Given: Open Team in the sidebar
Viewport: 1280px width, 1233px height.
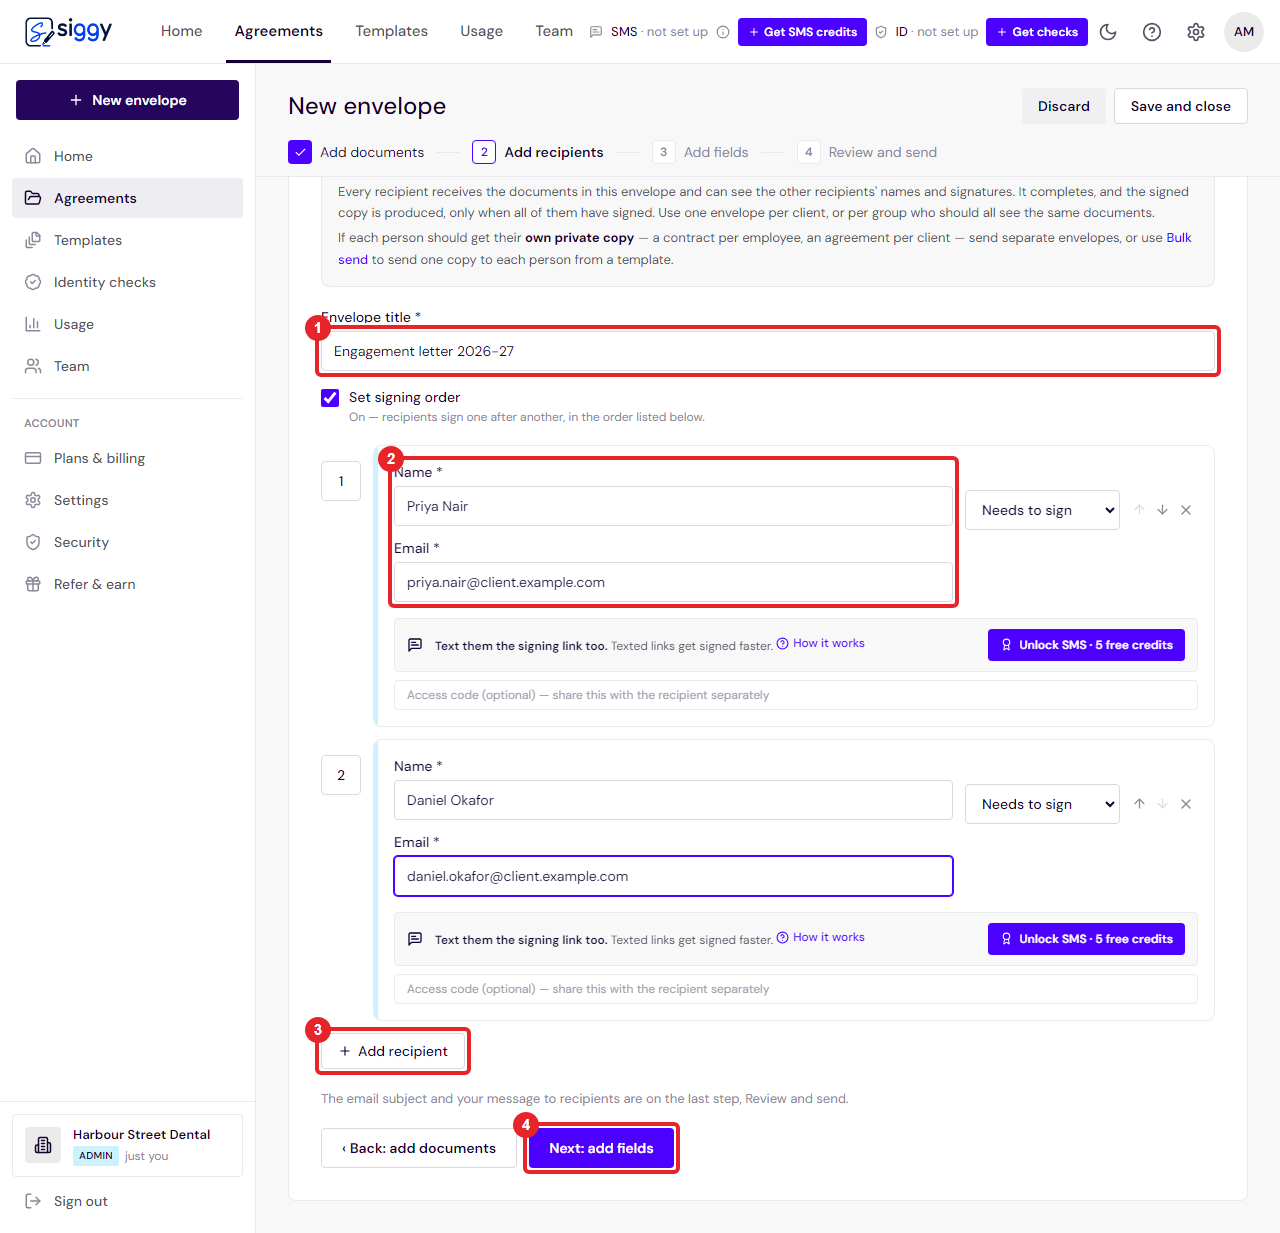Looking at the screenshot, I should tap(127, 366).
